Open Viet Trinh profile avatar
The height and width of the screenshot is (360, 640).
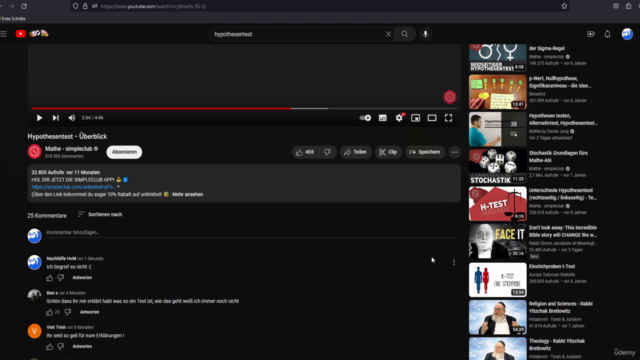pyautogui.click(x=35, y=331)
